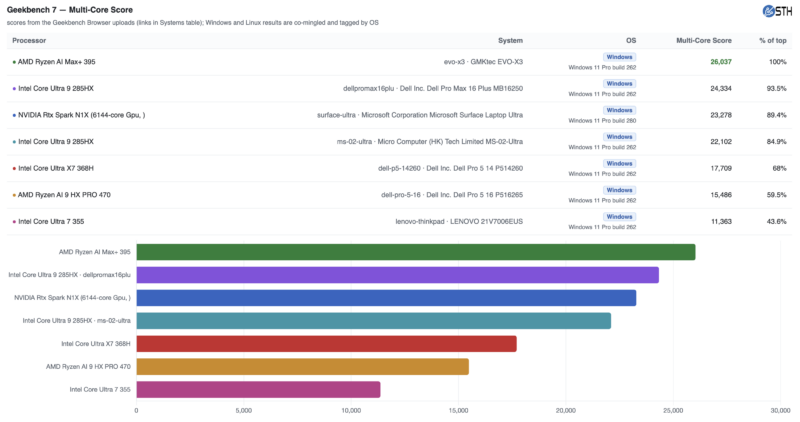Viewport: 800px width, 422px height.
Task: Click the 93.5% of top value
Action: [776, 88]
